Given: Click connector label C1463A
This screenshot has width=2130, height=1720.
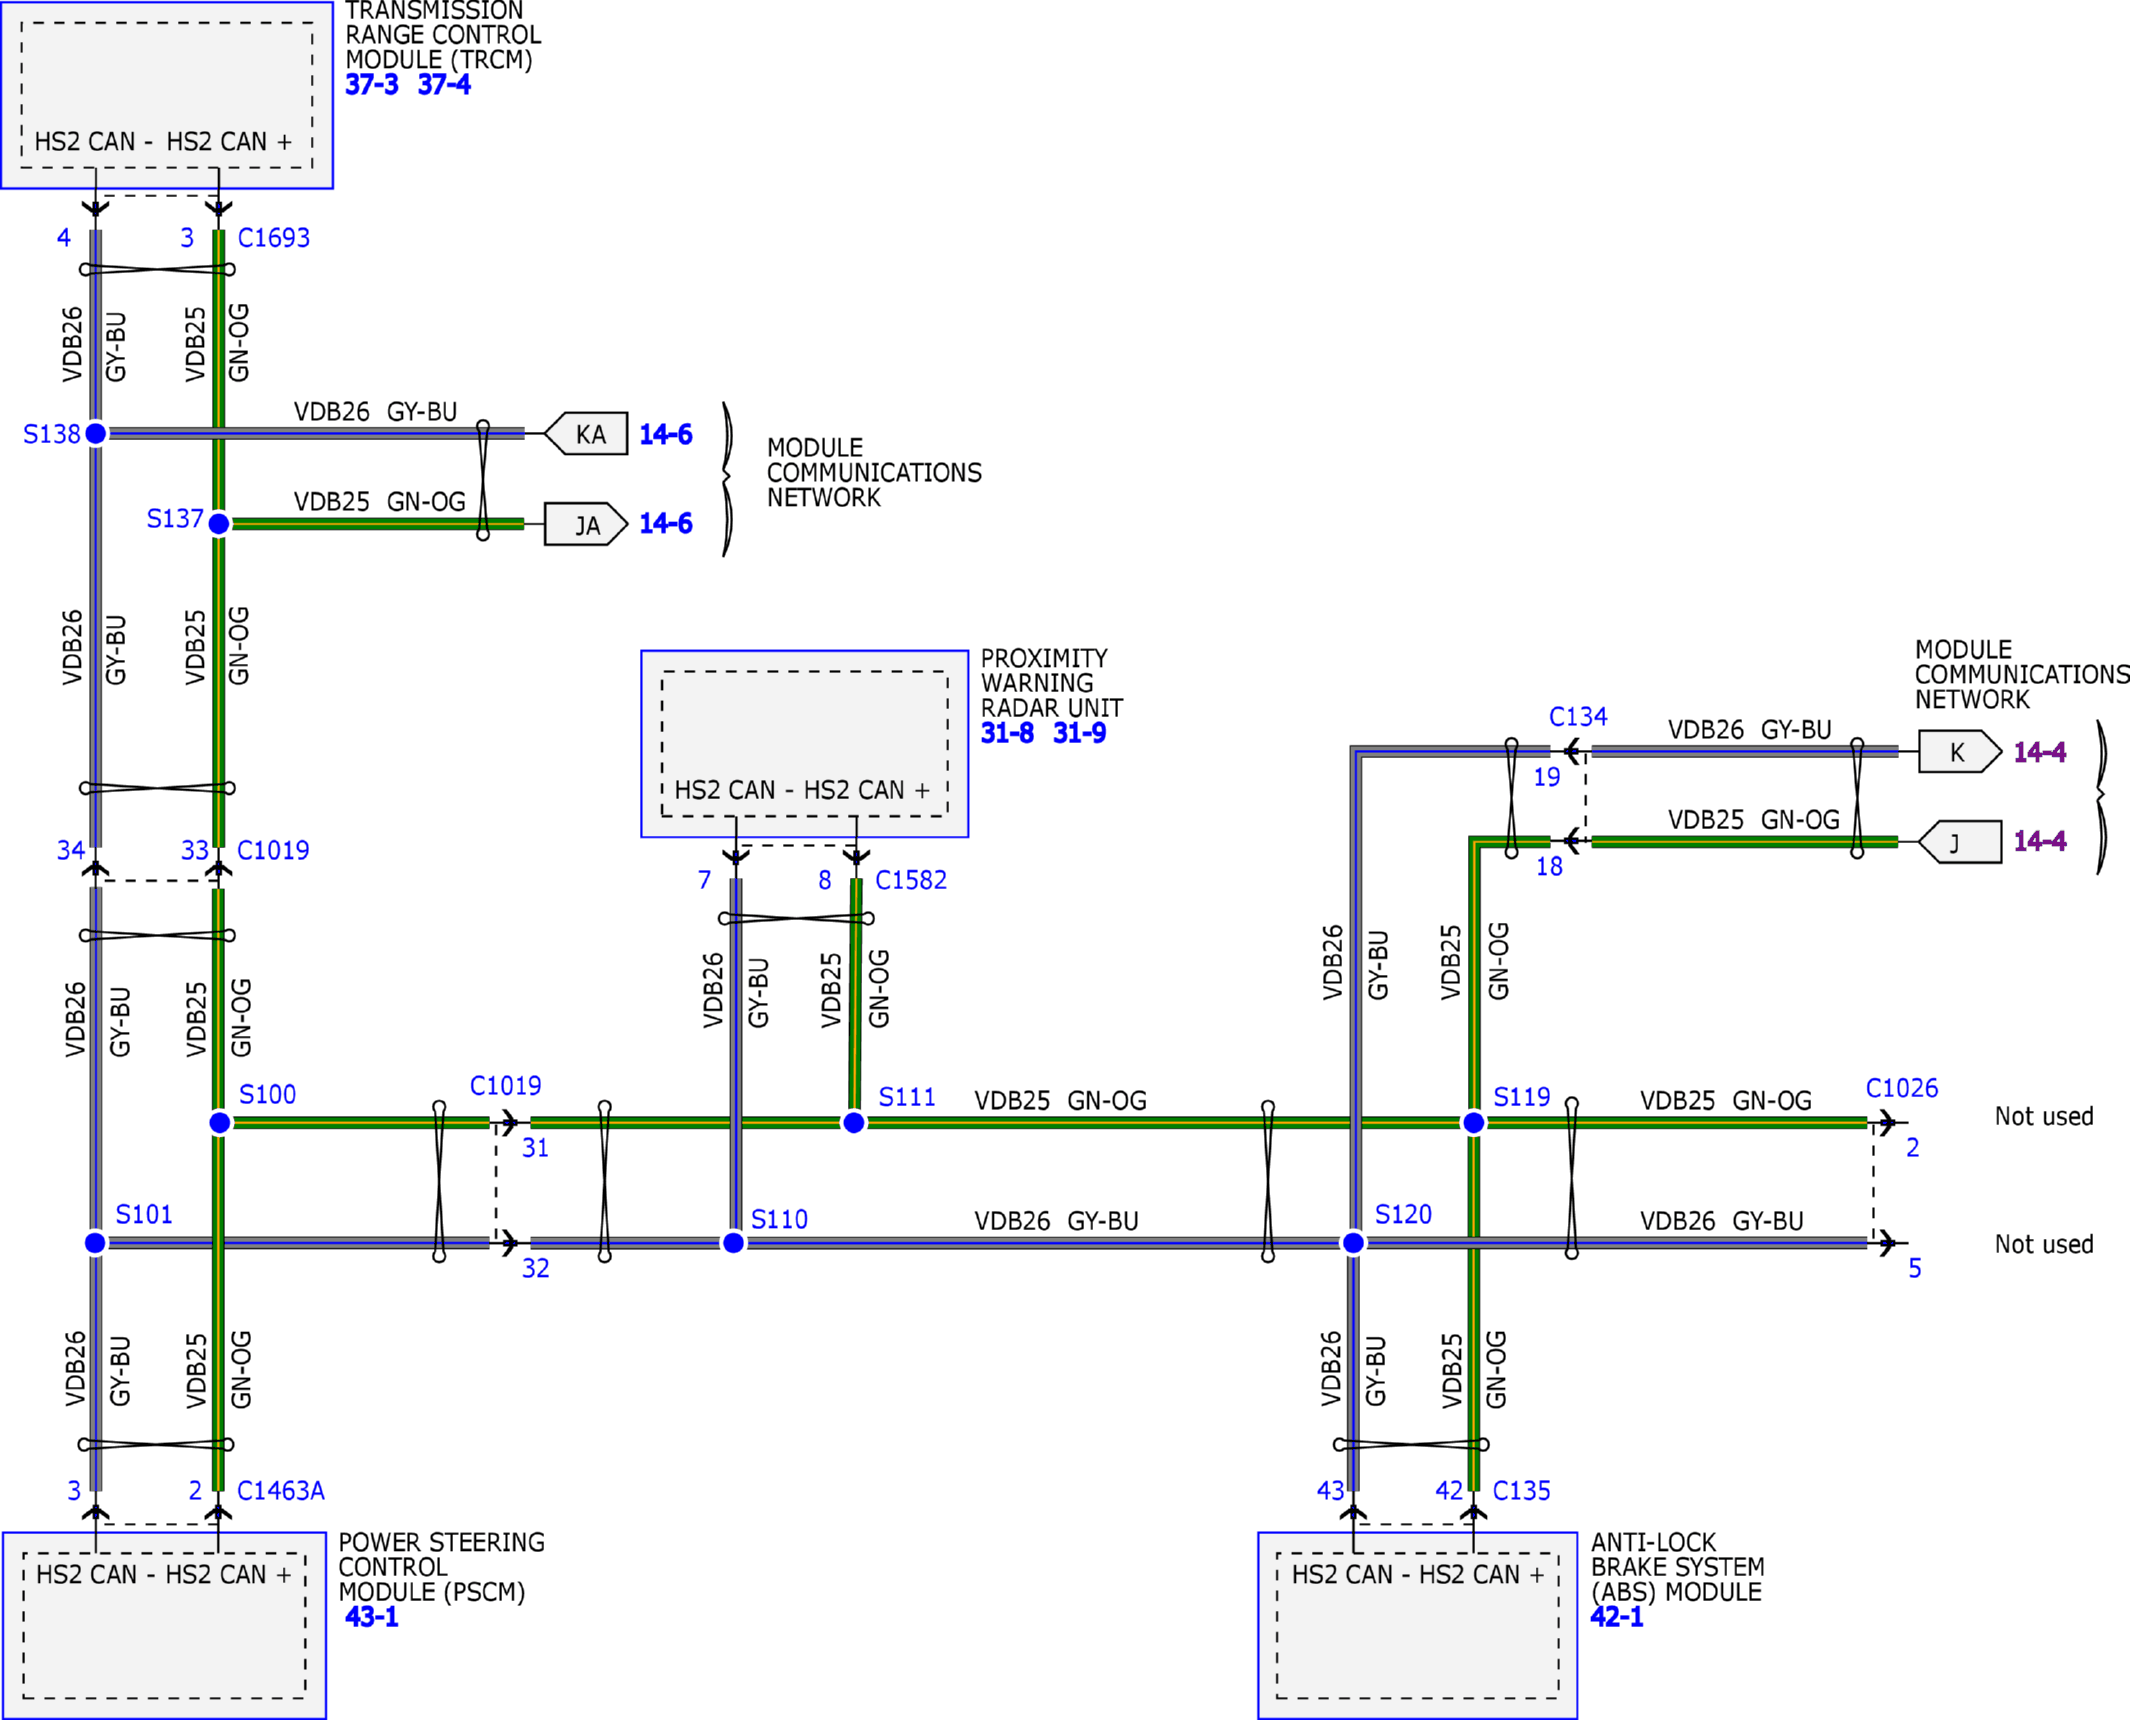Looking at the screenshot, I should click(281, 1491).
